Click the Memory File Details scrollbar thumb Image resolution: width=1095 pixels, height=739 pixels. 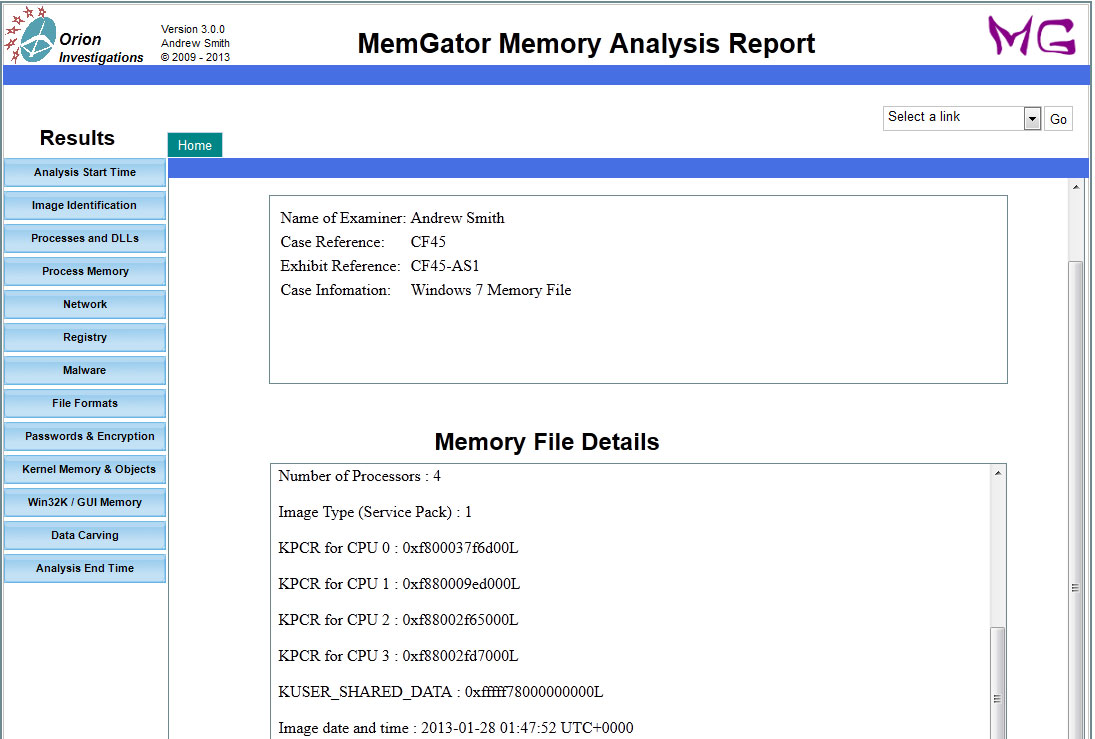tap(998, 683)
